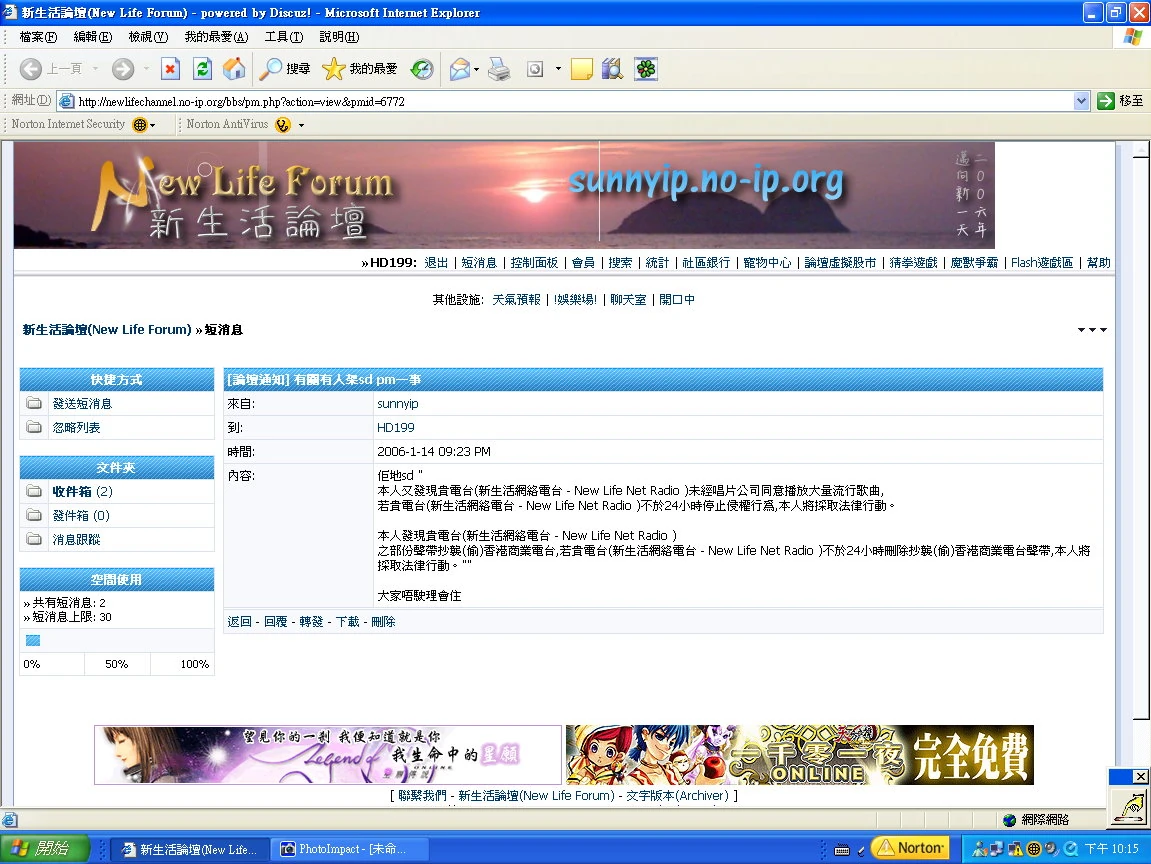
Task: Click the Research book toolbar icon
Action: (x=612, y=69)
